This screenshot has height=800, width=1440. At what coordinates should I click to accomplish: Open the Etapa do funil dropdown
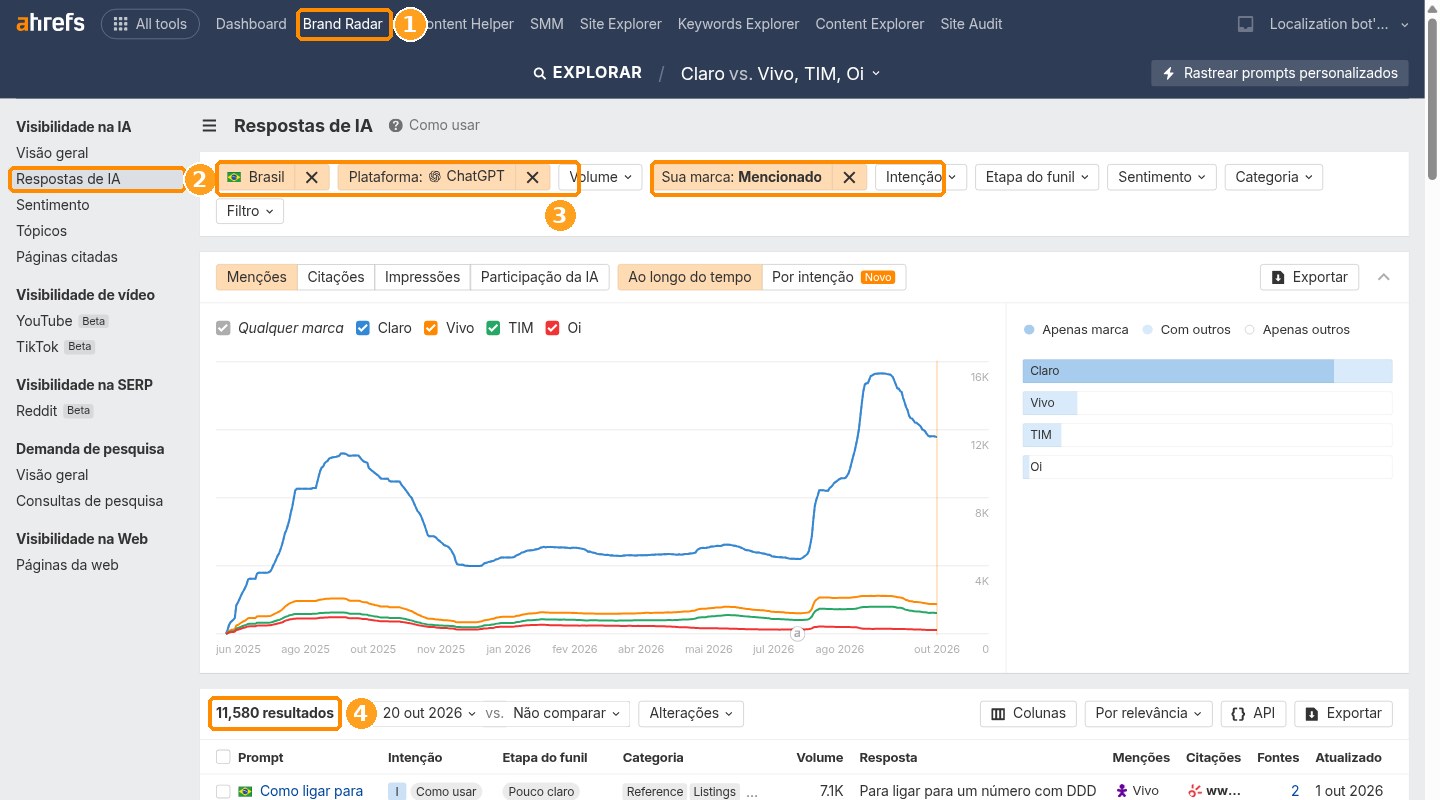pyautogui.click(x=1037, y=177)
